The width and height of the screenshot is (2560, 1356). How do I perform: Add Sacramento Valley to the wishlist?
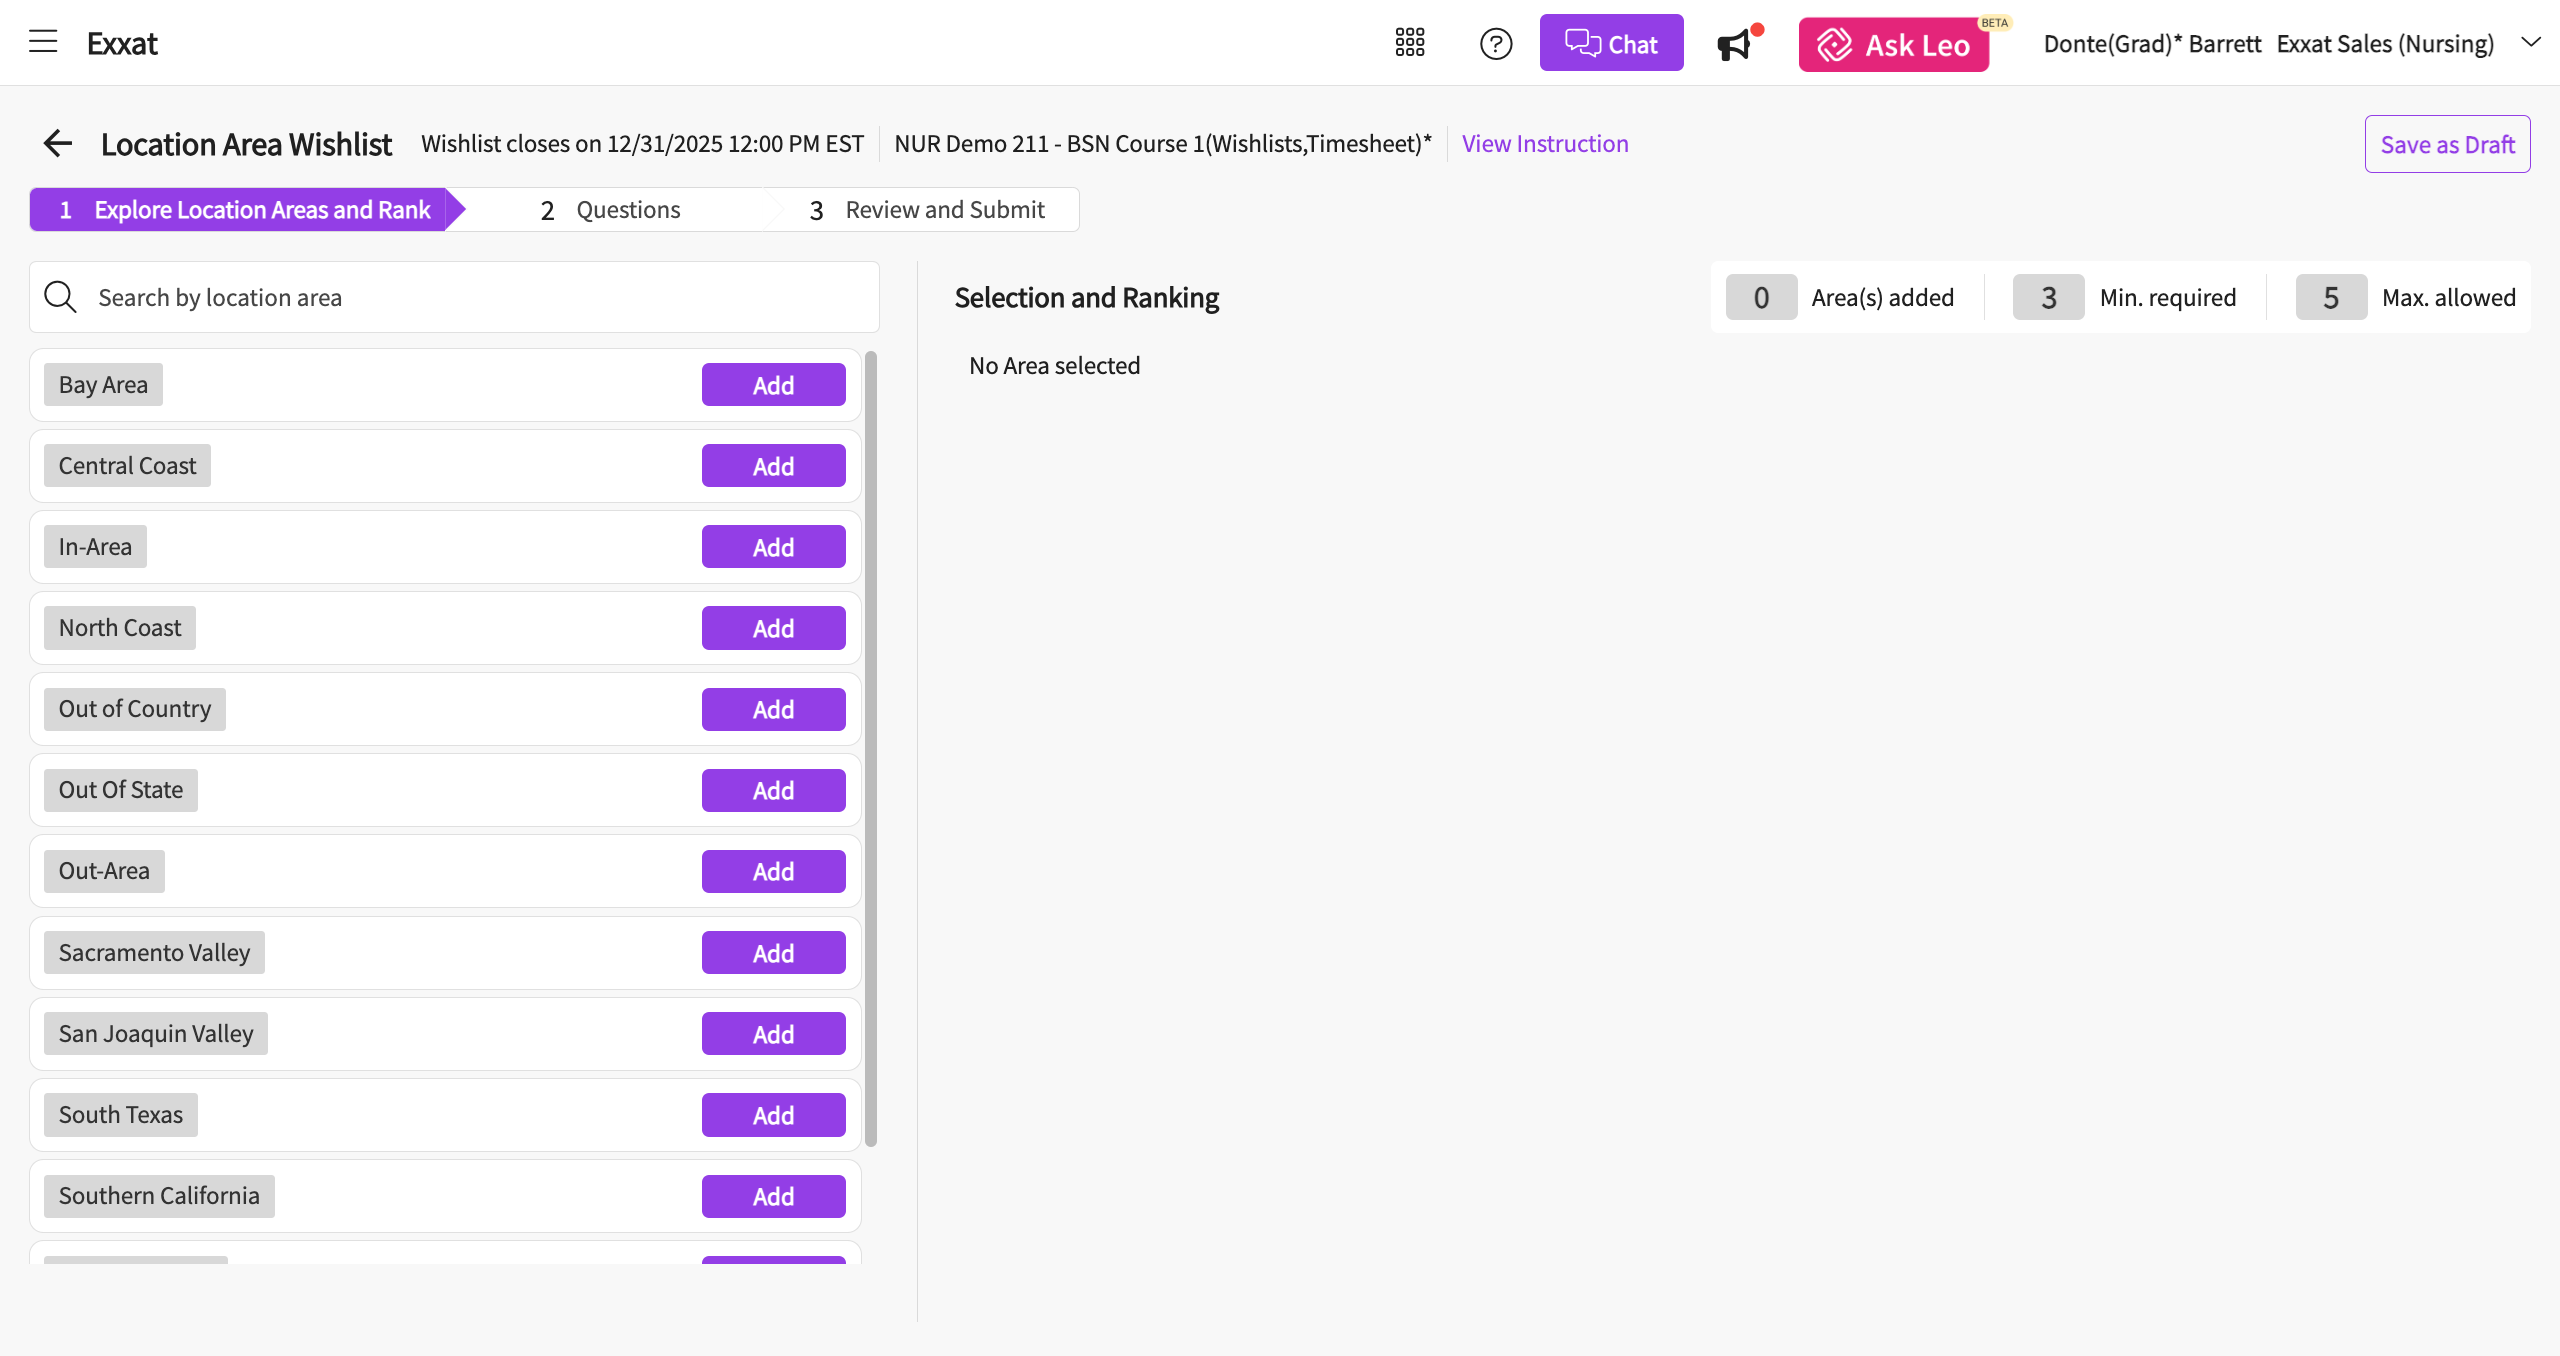tap(773, 953)
